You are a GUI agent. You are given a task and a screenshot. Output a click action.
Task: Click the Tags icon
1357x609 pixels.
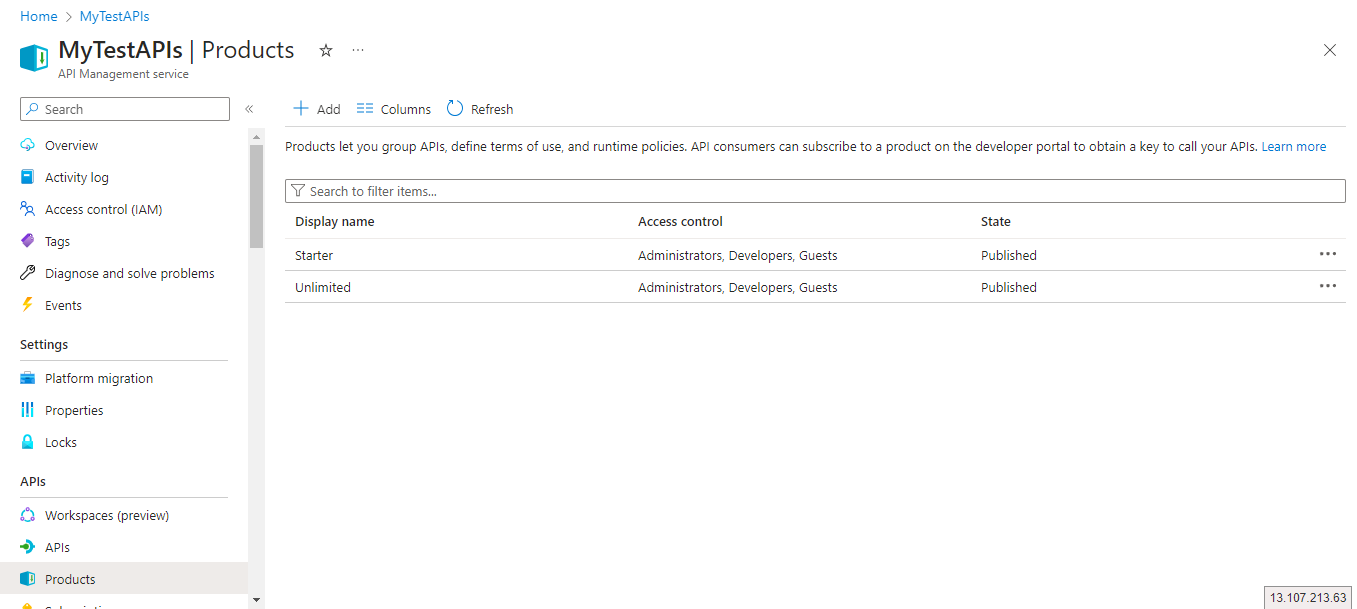coord(28,241)
